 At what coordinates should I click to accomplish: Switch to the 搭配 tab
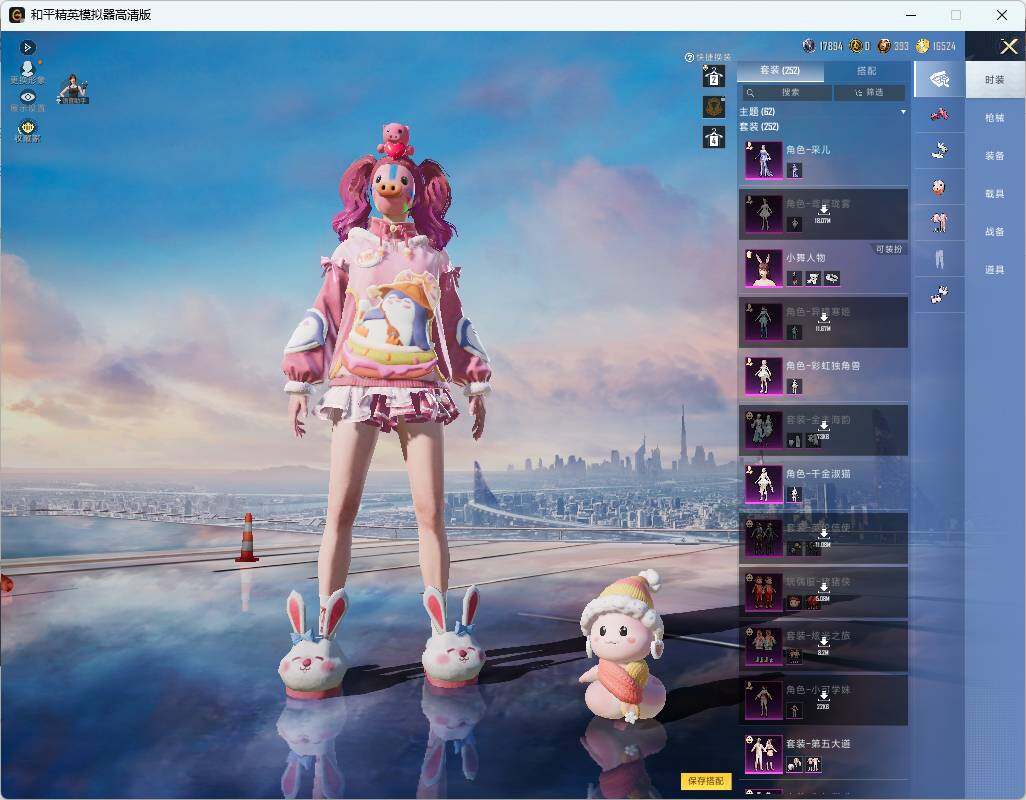coord(866,71)
